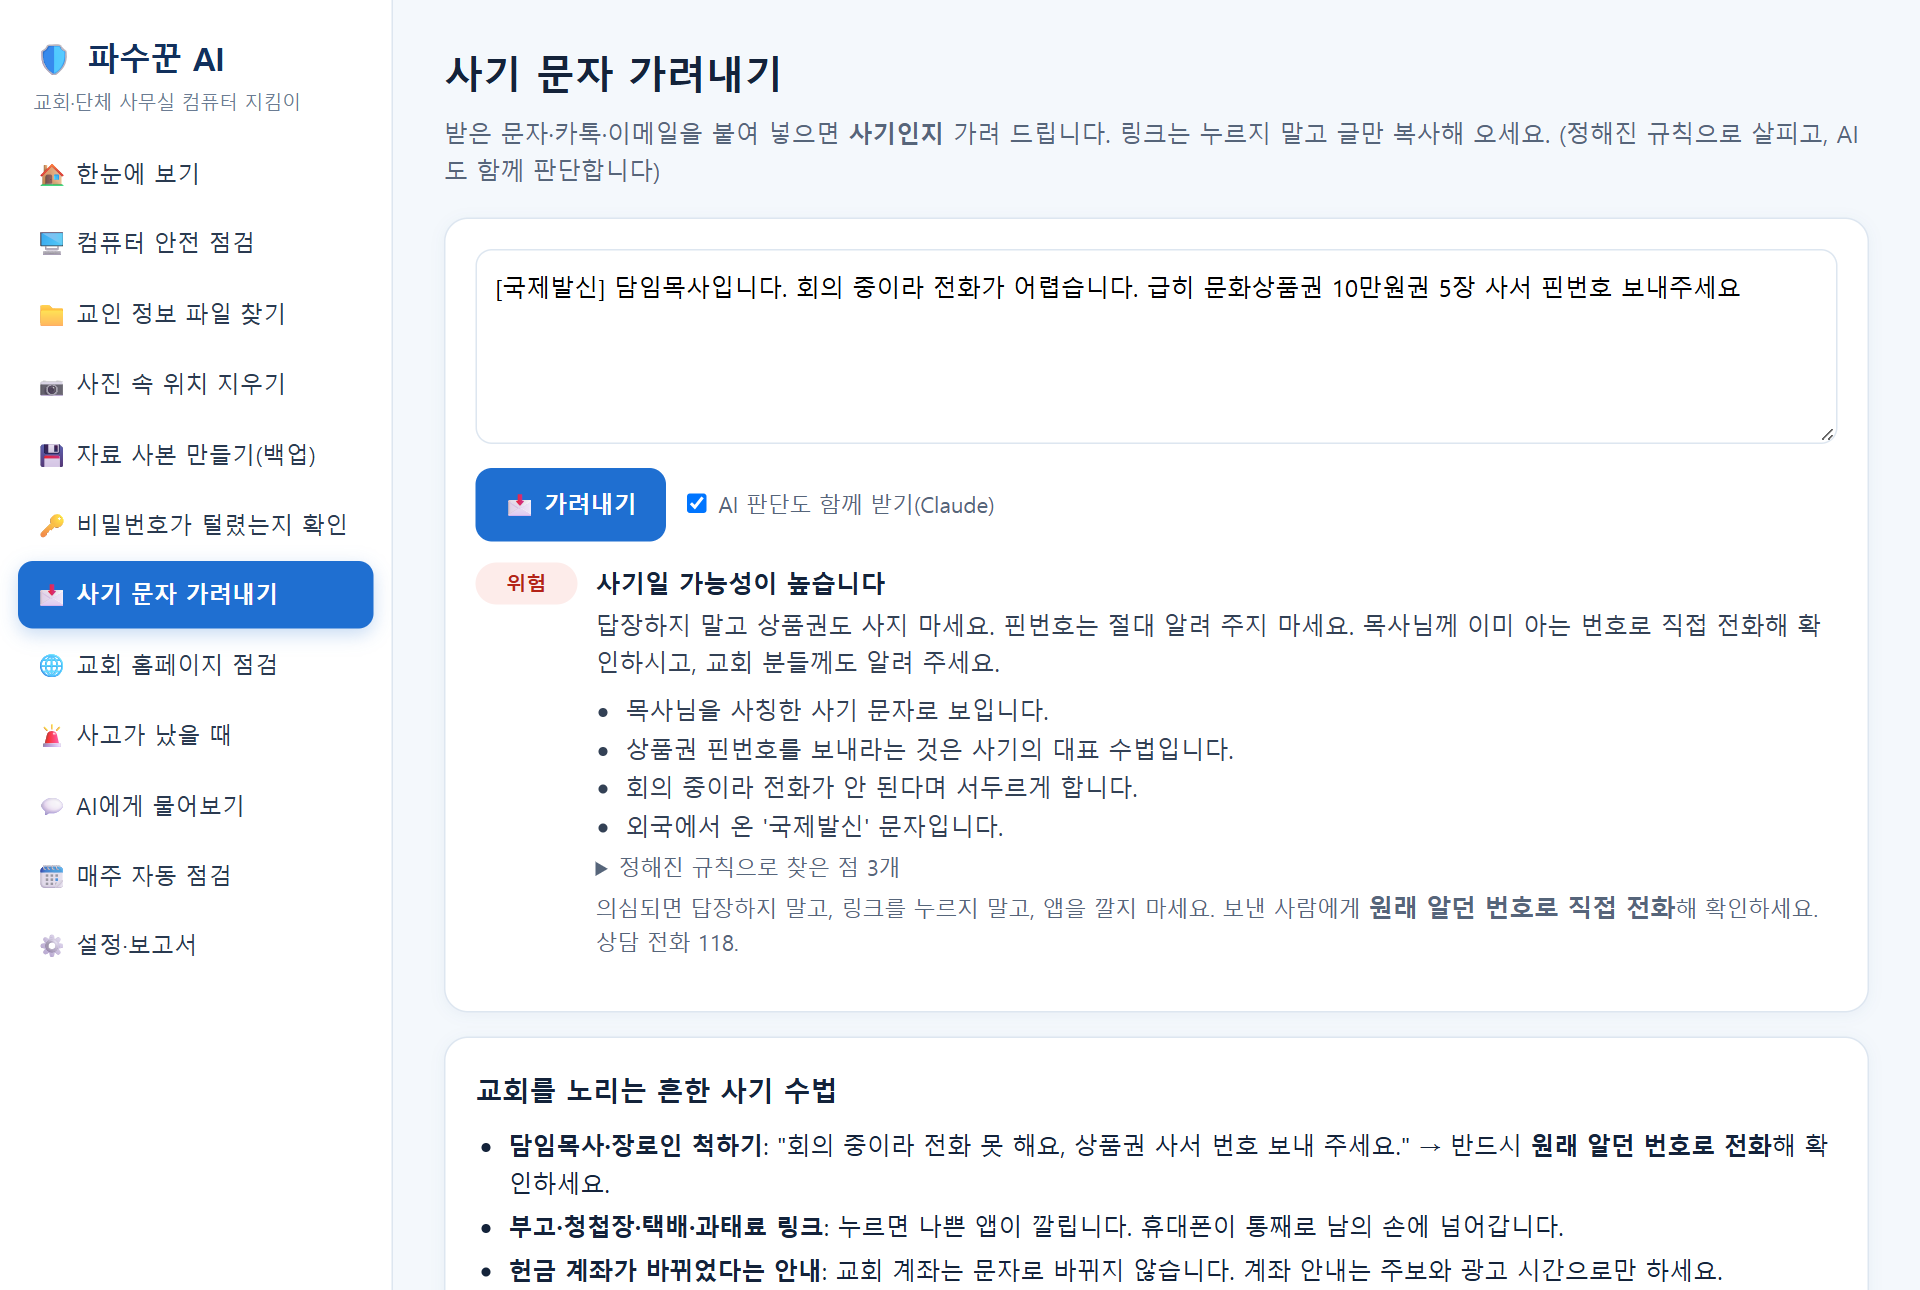Click the heading 교회를 노리는 흔한 사기 수법
The width and height of the screenshot is (1920, 1290).
656,1090
